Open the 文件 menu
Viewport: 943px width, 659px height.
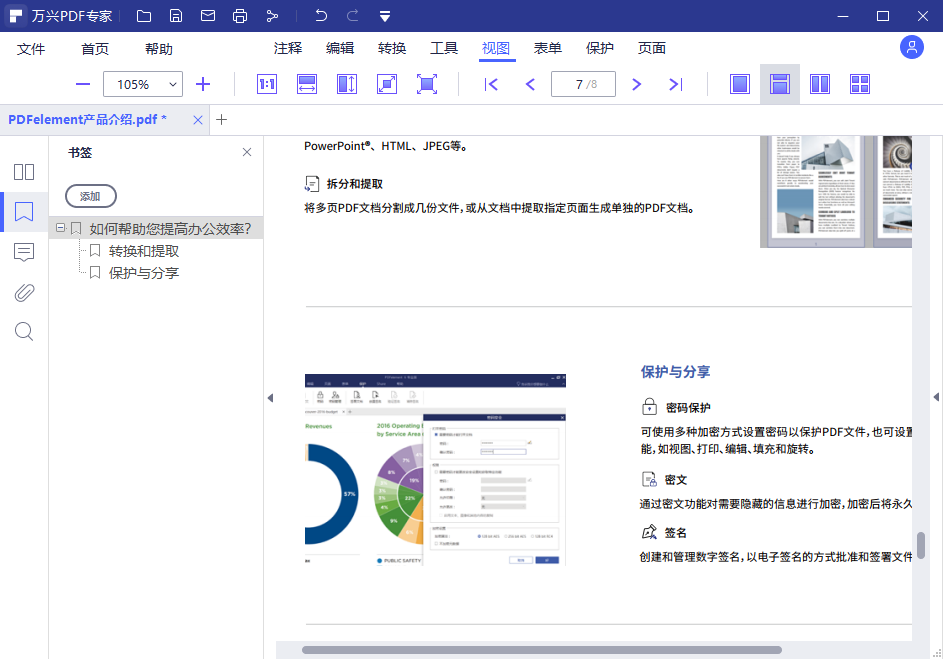[31, 47]
